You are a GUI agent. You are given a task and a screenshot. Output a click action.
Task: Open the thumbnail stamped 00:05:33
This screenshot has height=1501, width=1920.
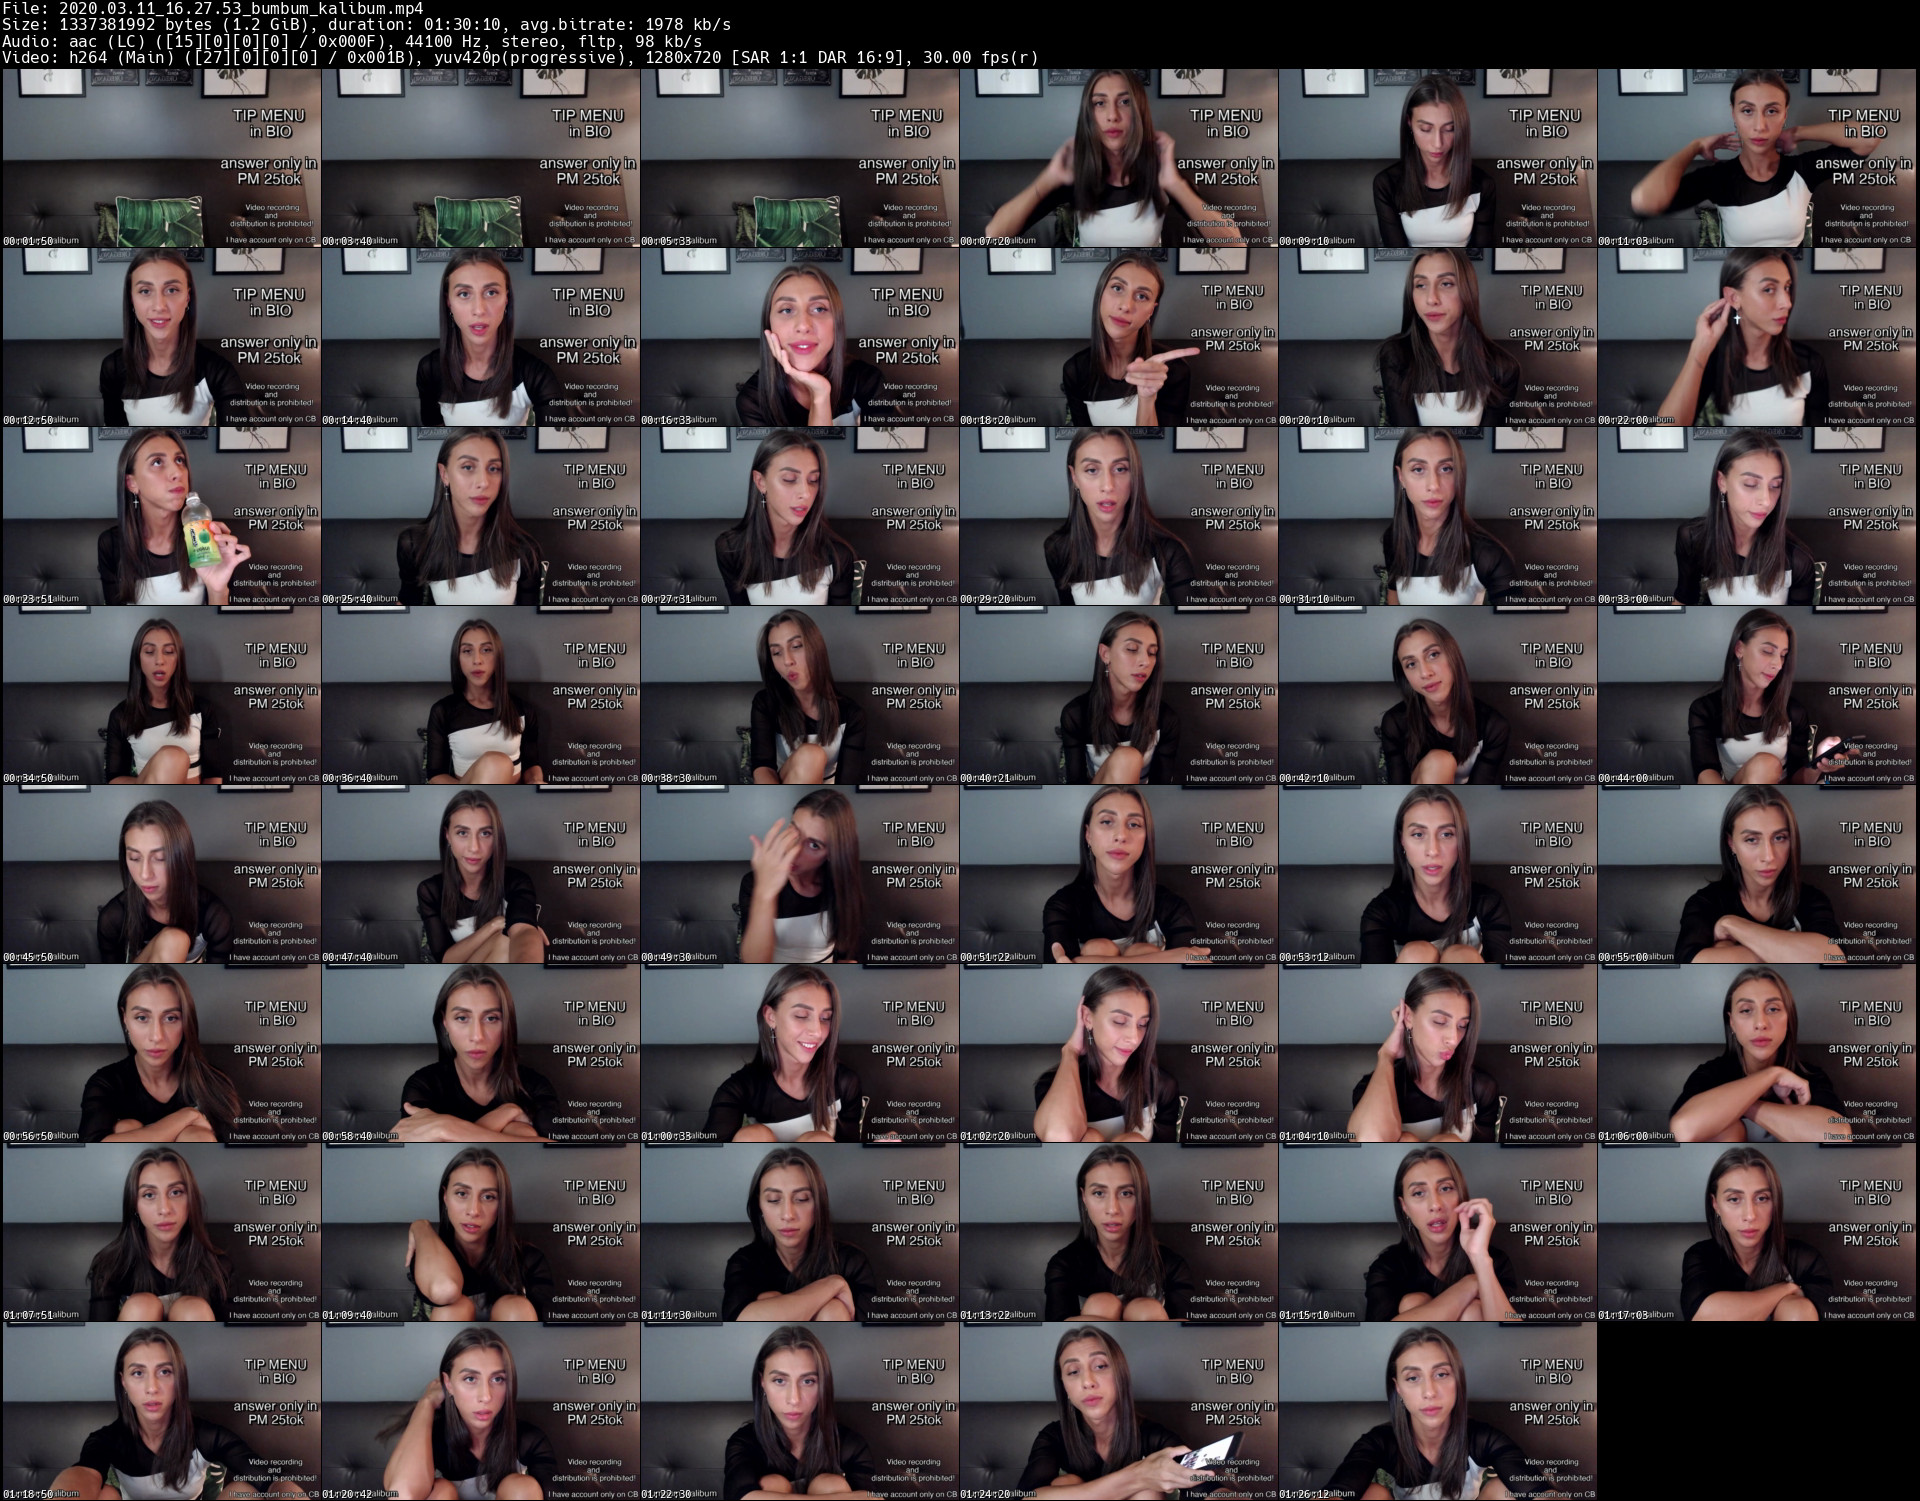coord(800,158)
